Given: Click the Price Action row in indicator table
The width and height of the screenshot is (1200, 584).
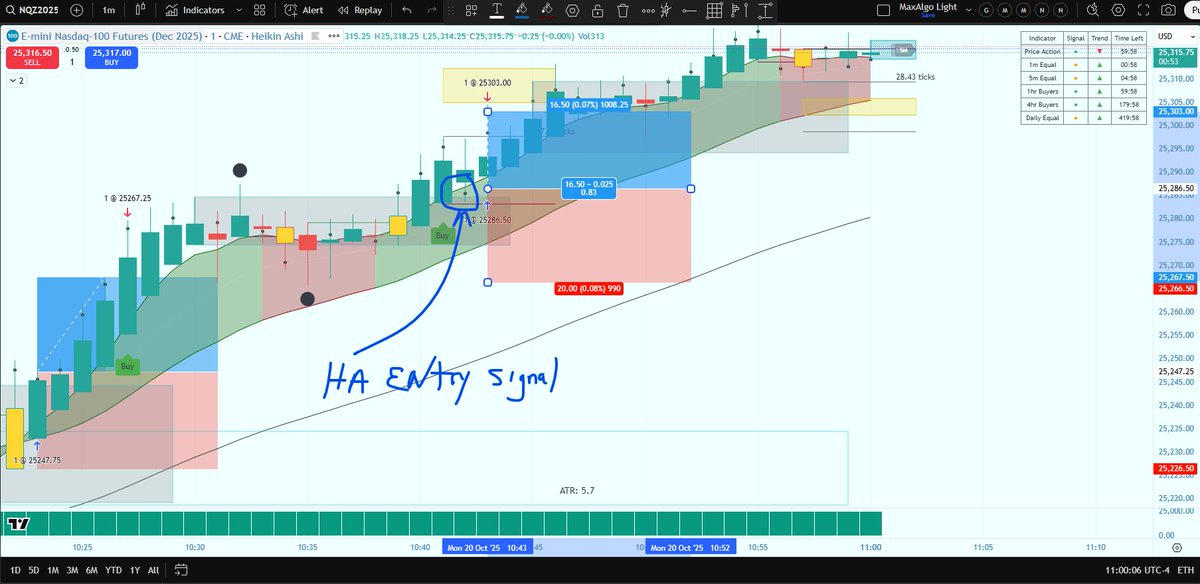Looking at the screenshot, I should pyautogui.click(x=1082, y=51).
